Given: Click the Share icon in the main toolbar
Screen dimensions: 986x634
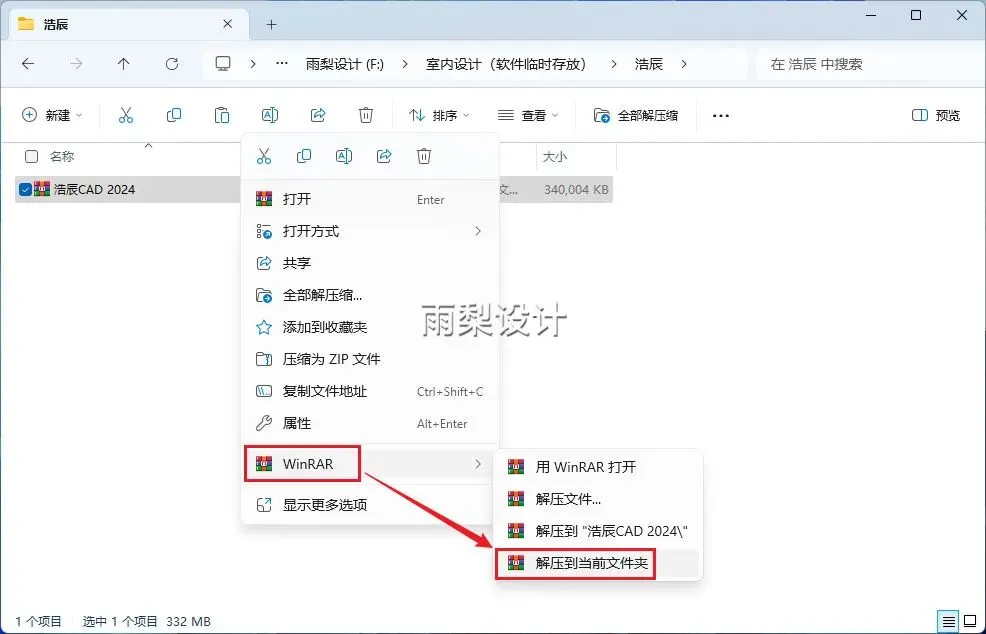Looking at the screenshot, I should [318, 115].
